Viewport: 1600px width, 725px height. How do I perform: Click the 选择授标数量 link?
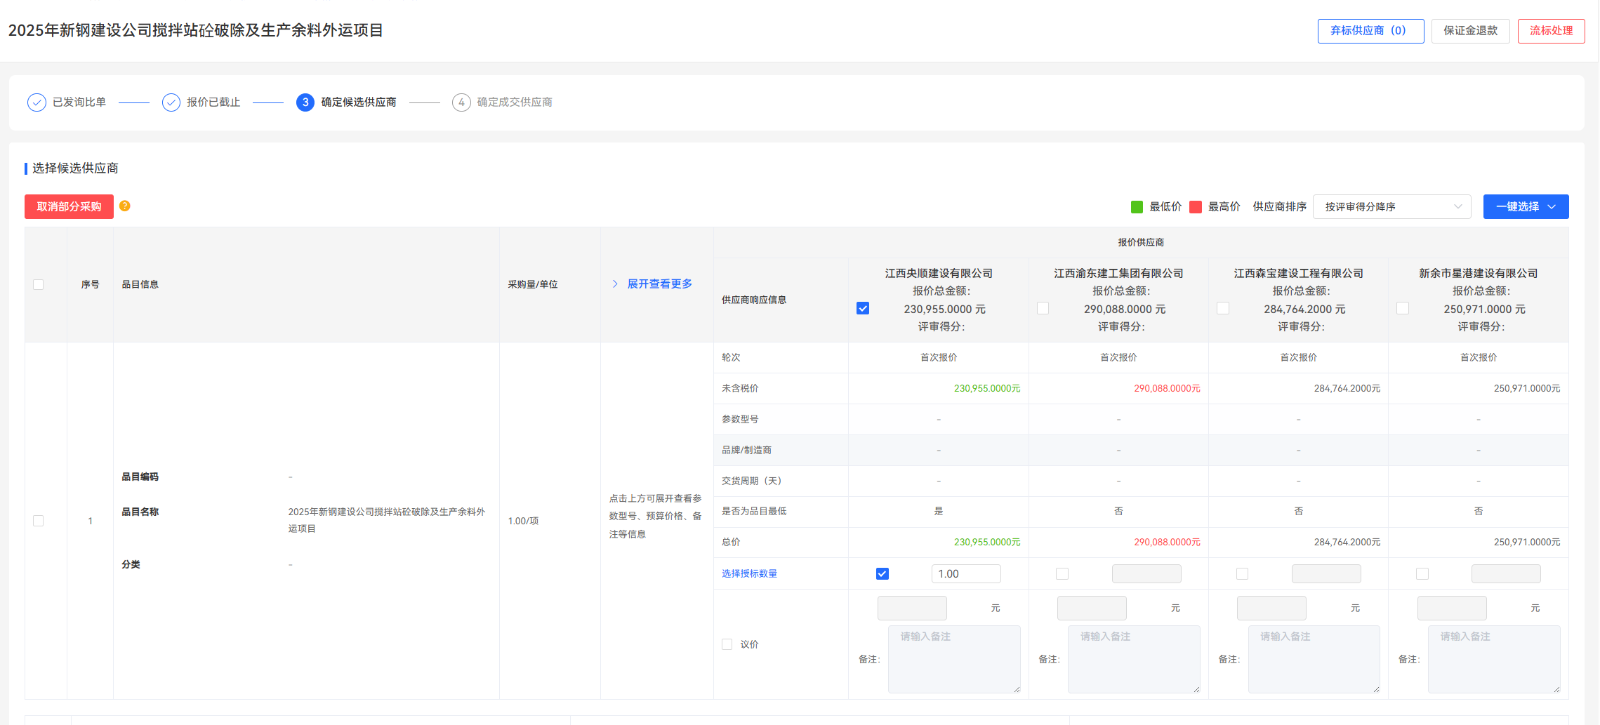coord(749,574)
